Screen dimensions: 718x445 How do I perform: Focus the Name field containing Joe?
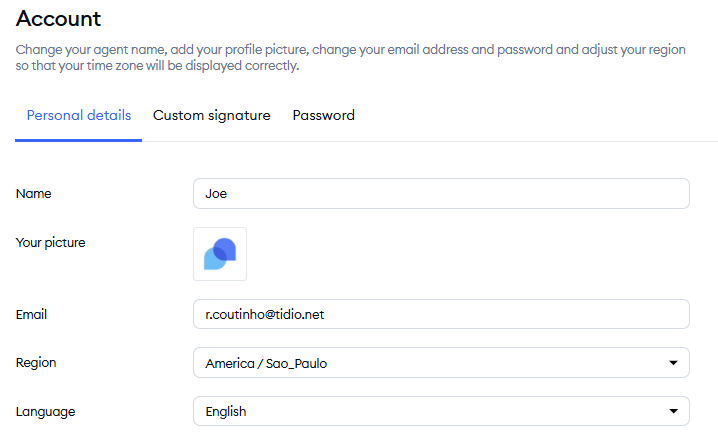(441, 194)
